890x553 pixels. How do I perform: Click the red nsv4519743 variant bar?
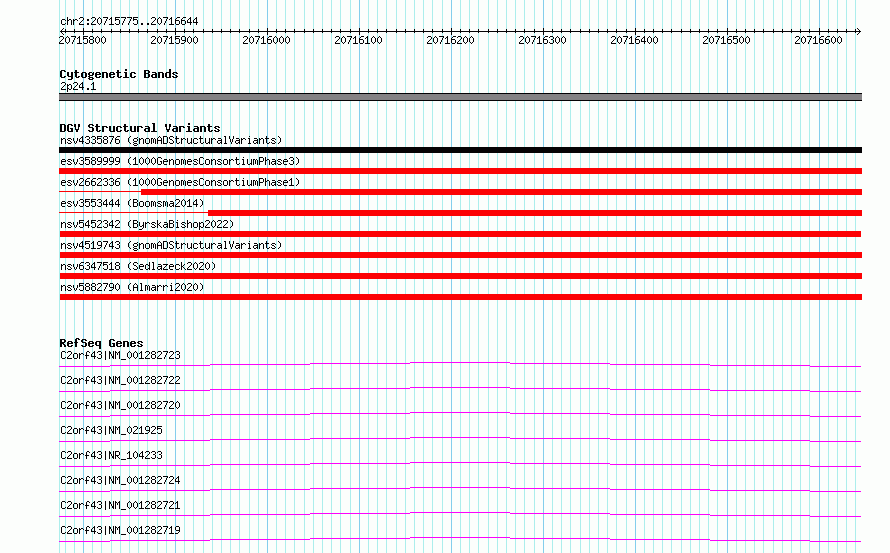pos(460,255)
